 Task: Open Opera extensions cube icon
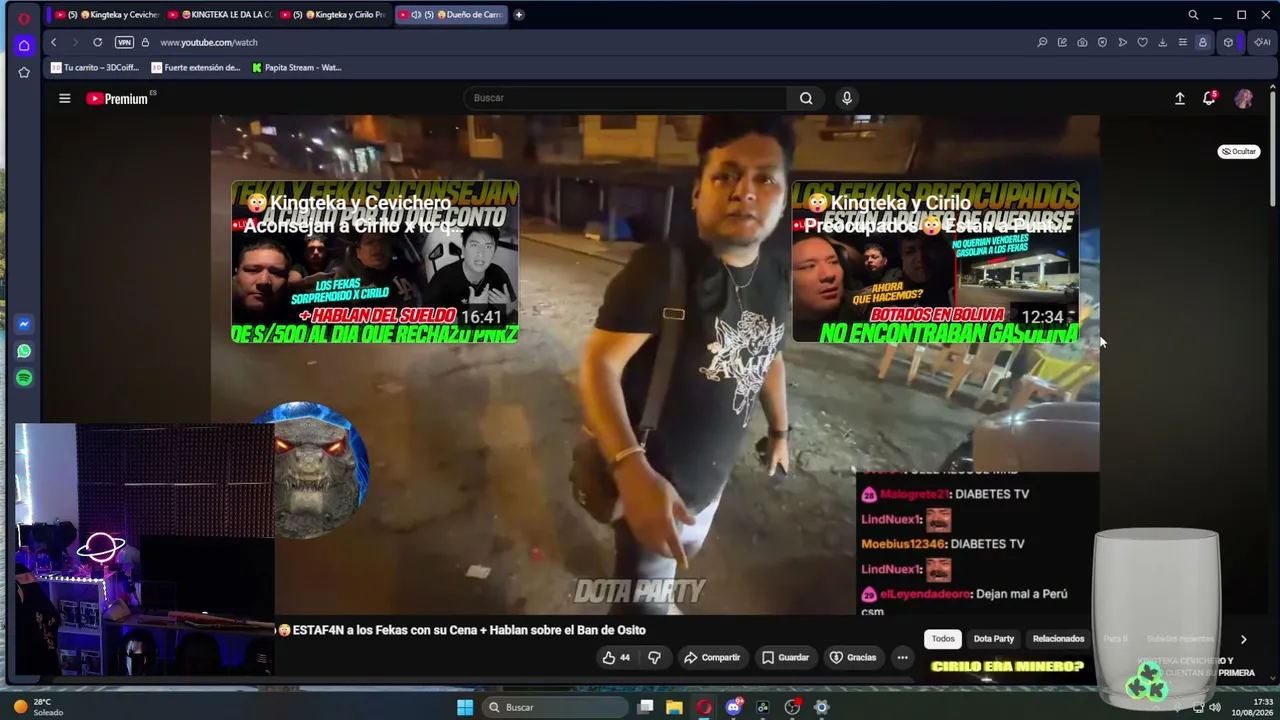(x=1228, y=42)
